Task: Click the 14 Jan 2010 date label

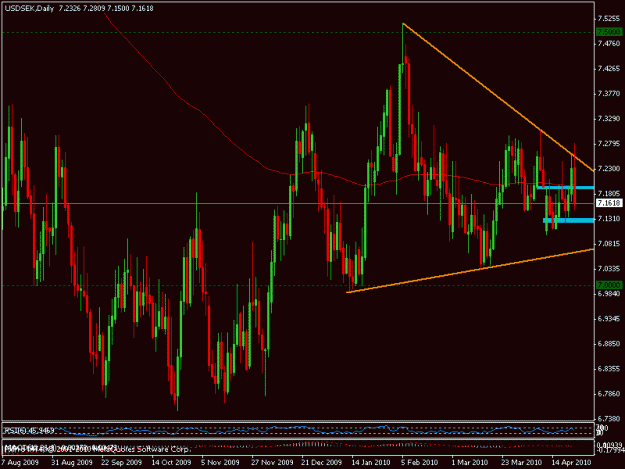Action: 371,462
